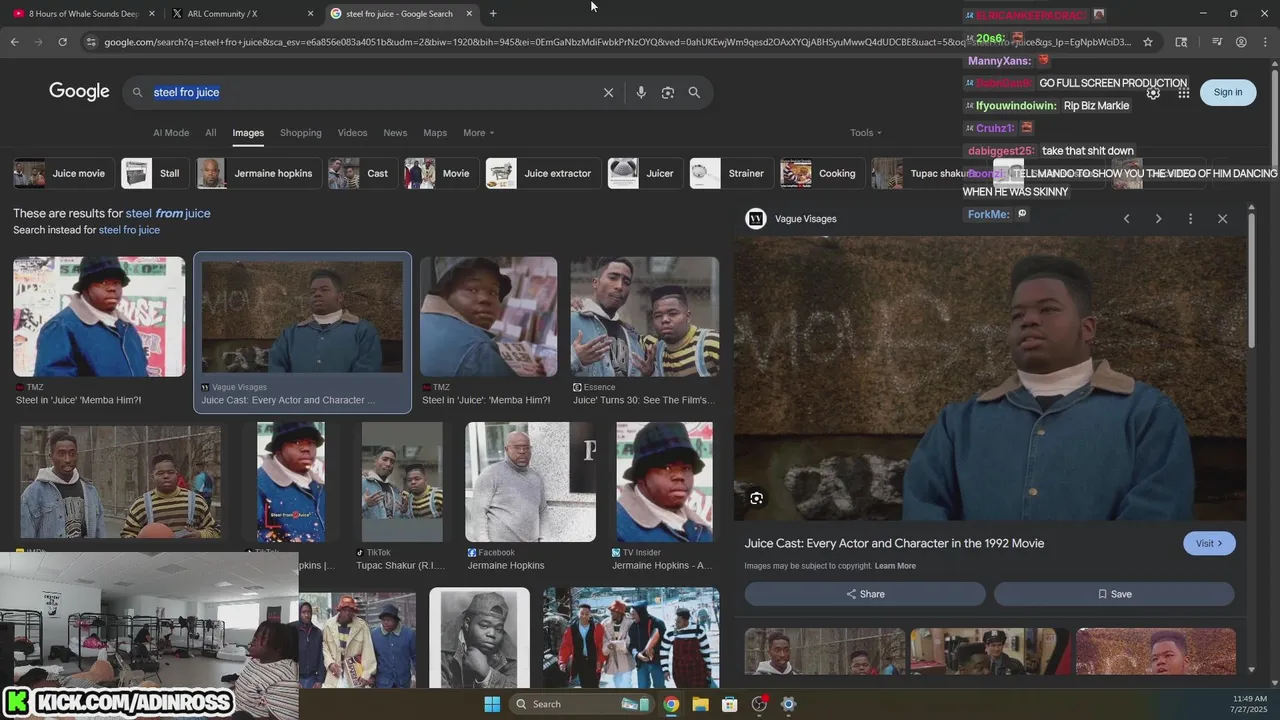Open the TV Insider Jermaine Hopkins thumbnail
Screen dimensions: 1280x720
pos(664,482)
